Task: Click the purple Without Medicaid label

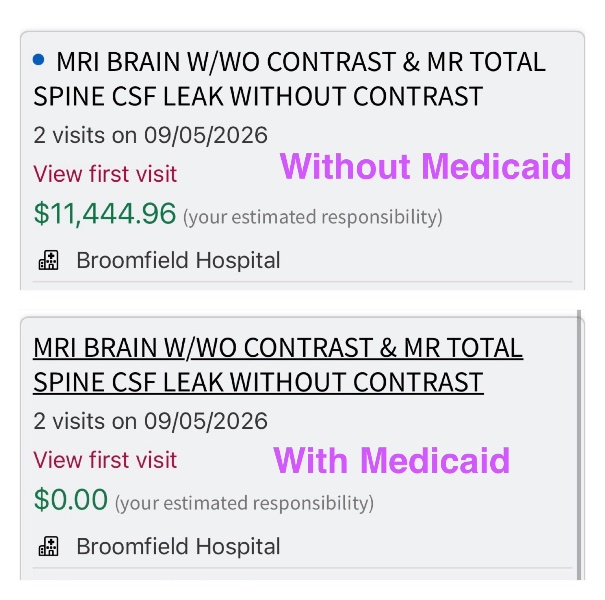Action: coord(425,166)
